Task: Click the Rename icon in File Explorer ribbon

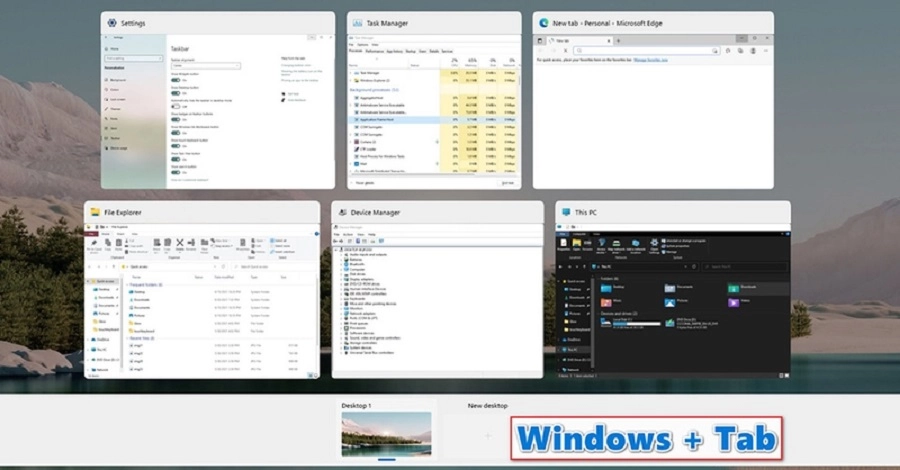Action: pos(191,244)
